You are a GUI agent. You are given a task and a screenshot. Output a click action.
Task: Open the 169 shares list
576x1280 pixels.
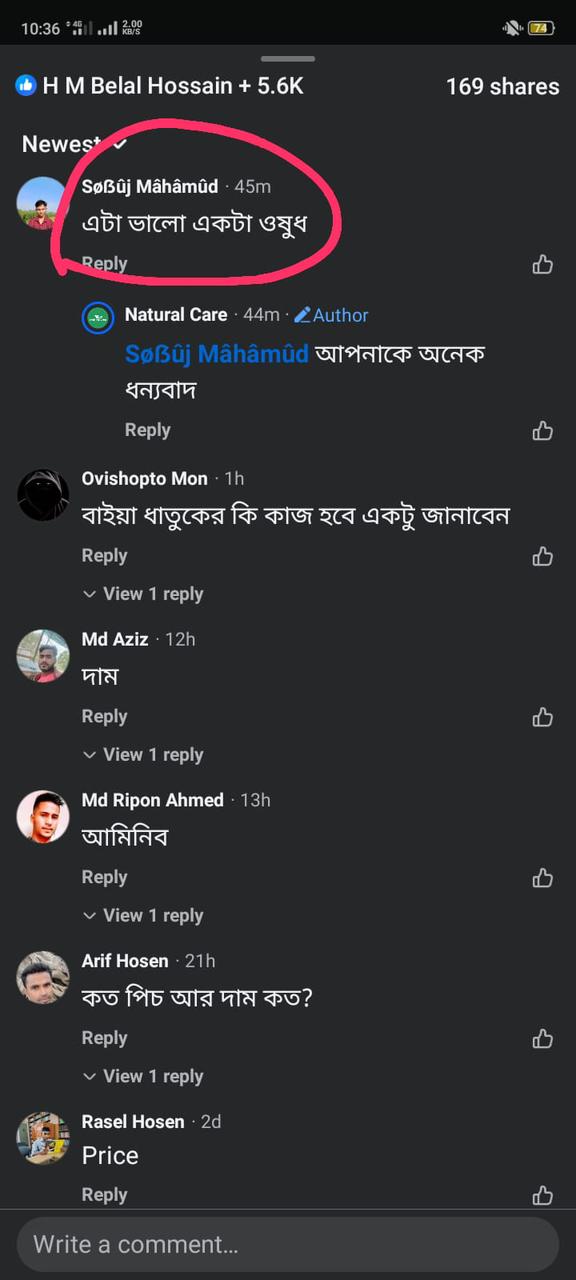click(503, 86)
